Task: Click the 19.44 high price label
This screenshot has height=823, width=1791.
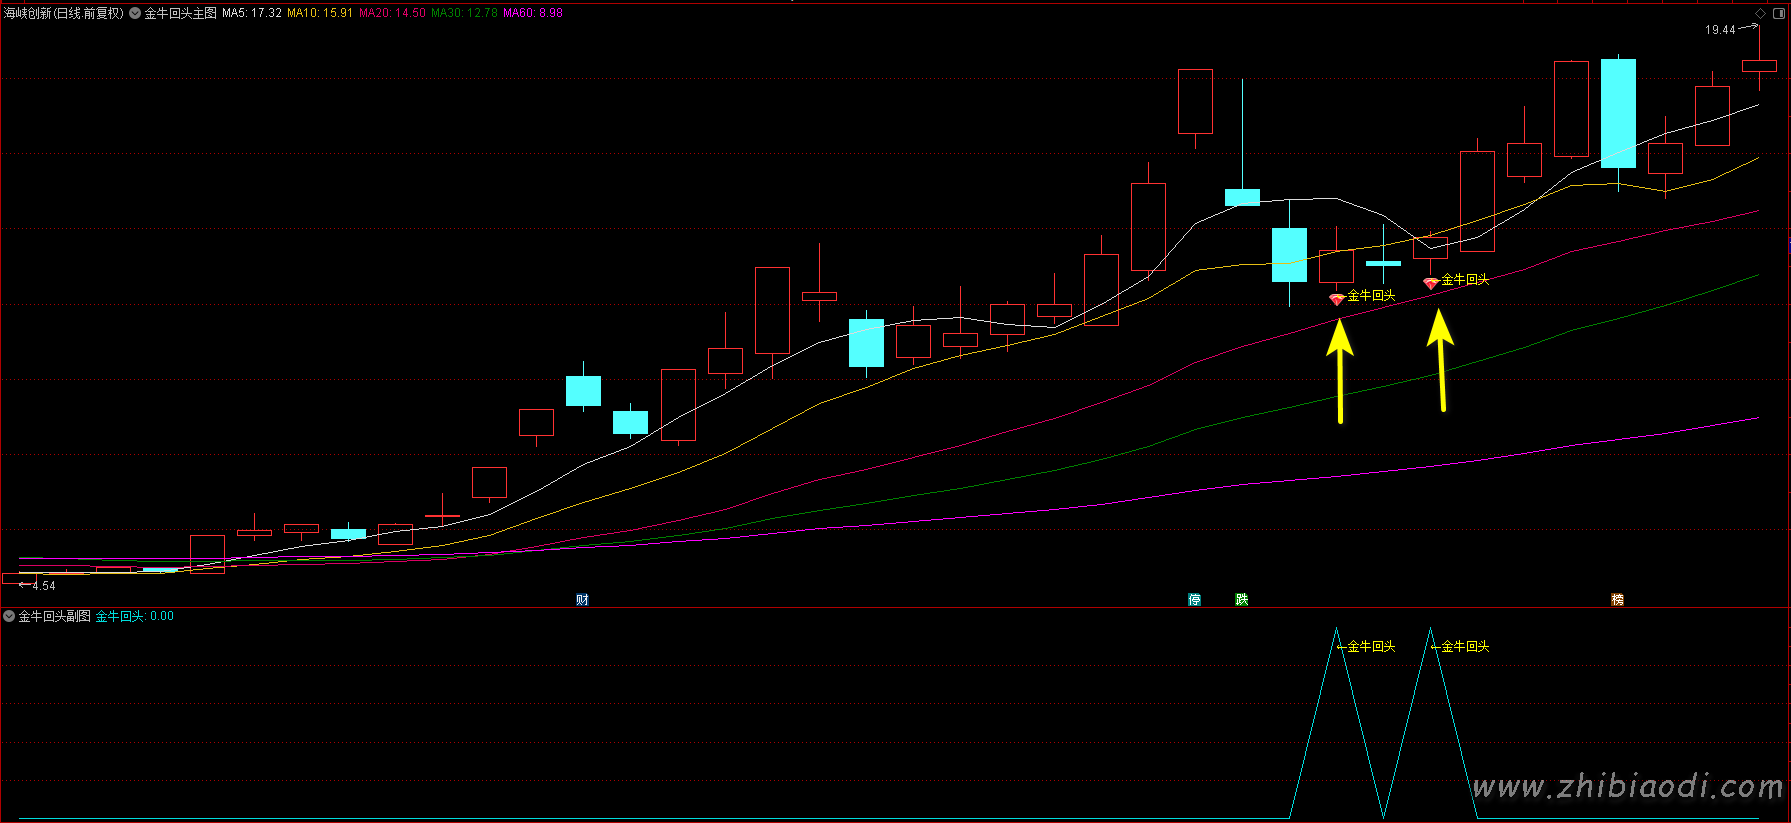Action: pyautogui.click(x=1720, y=30)
